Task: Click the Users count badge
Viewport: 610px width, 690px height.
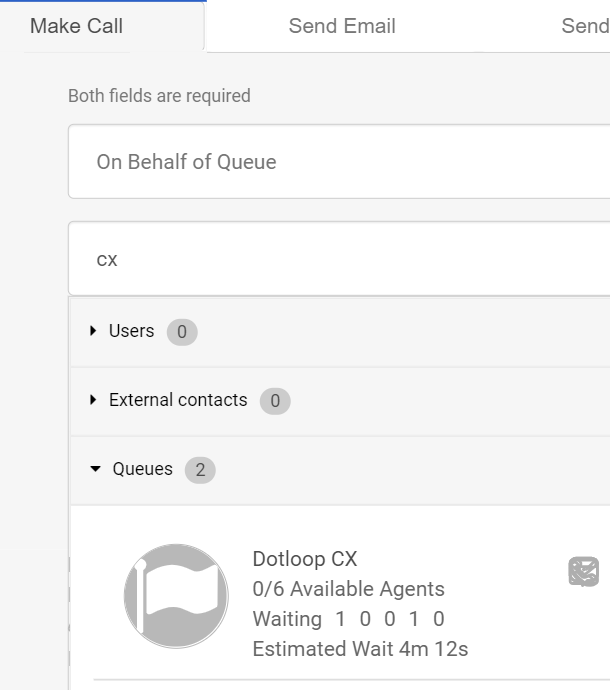Action: click(182, 332)
